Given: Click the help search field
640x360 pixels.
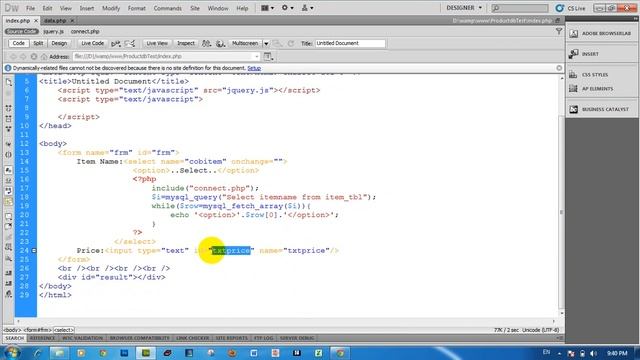Looking at the screenshot, I should click(520, 8).
